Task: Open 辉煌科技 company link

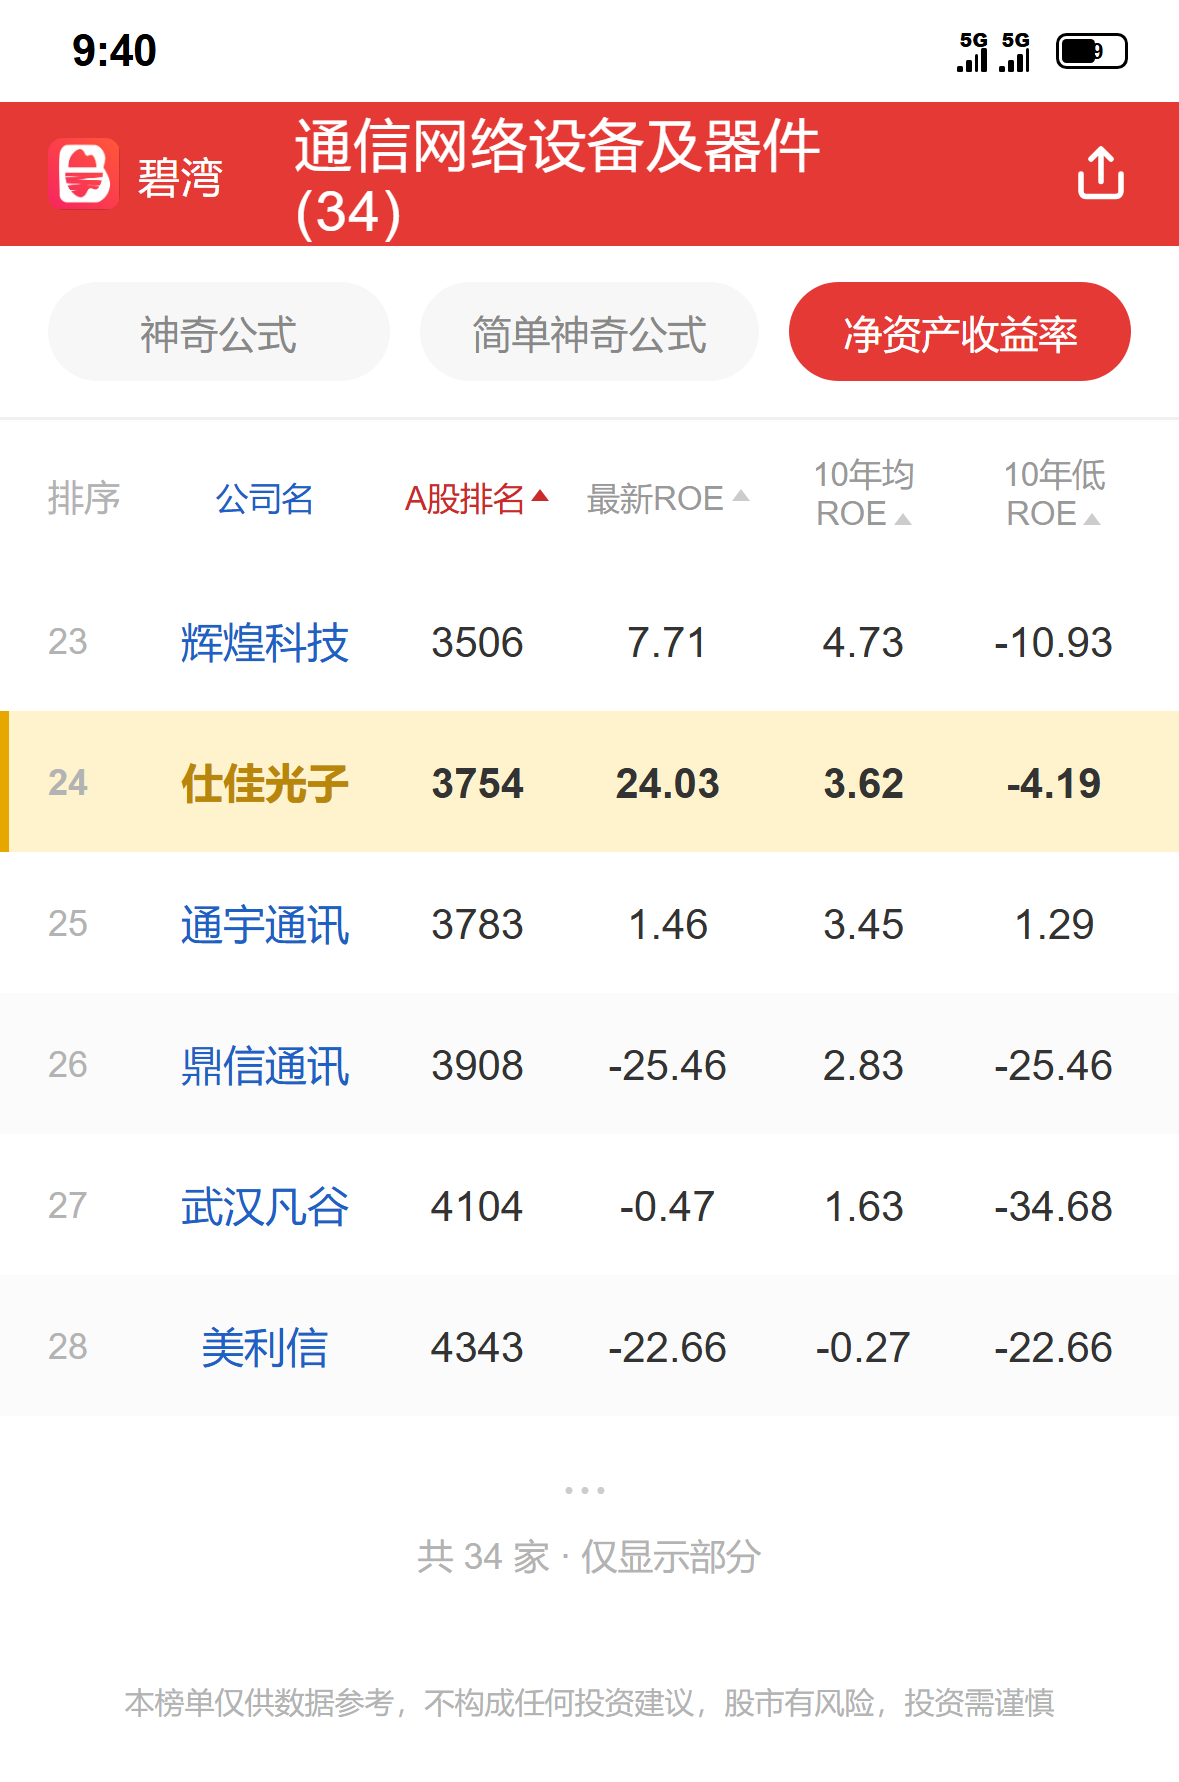Action: coord(265,642)
